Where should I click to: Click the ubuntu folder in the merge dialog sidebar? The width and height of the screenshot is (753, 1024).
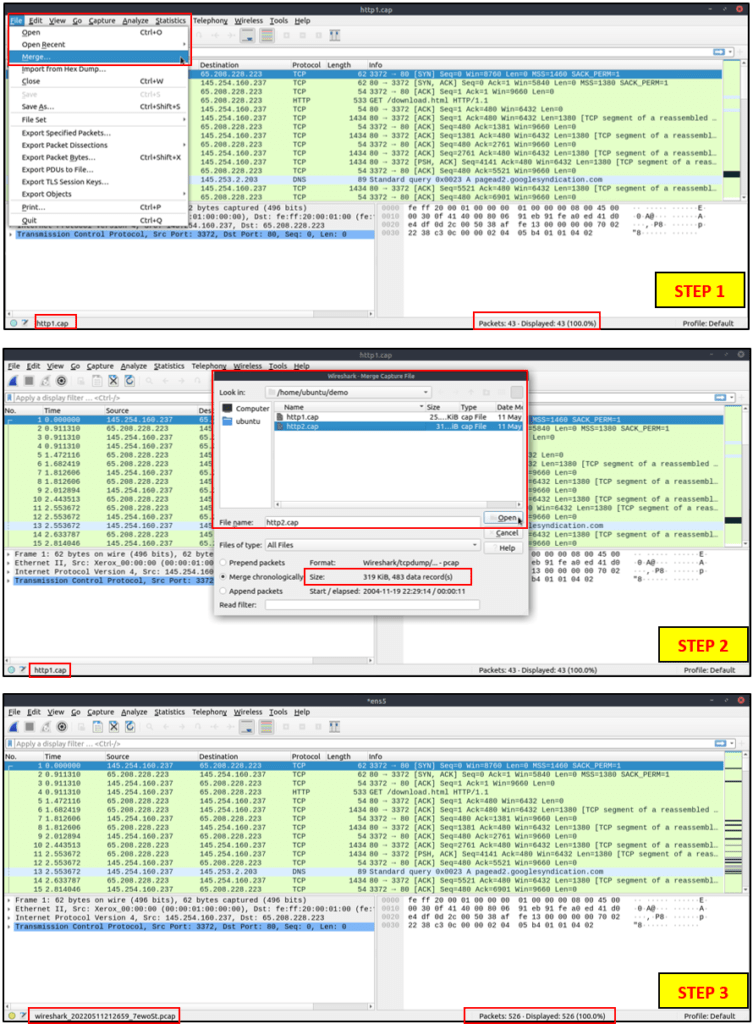(x=242, y=421)
